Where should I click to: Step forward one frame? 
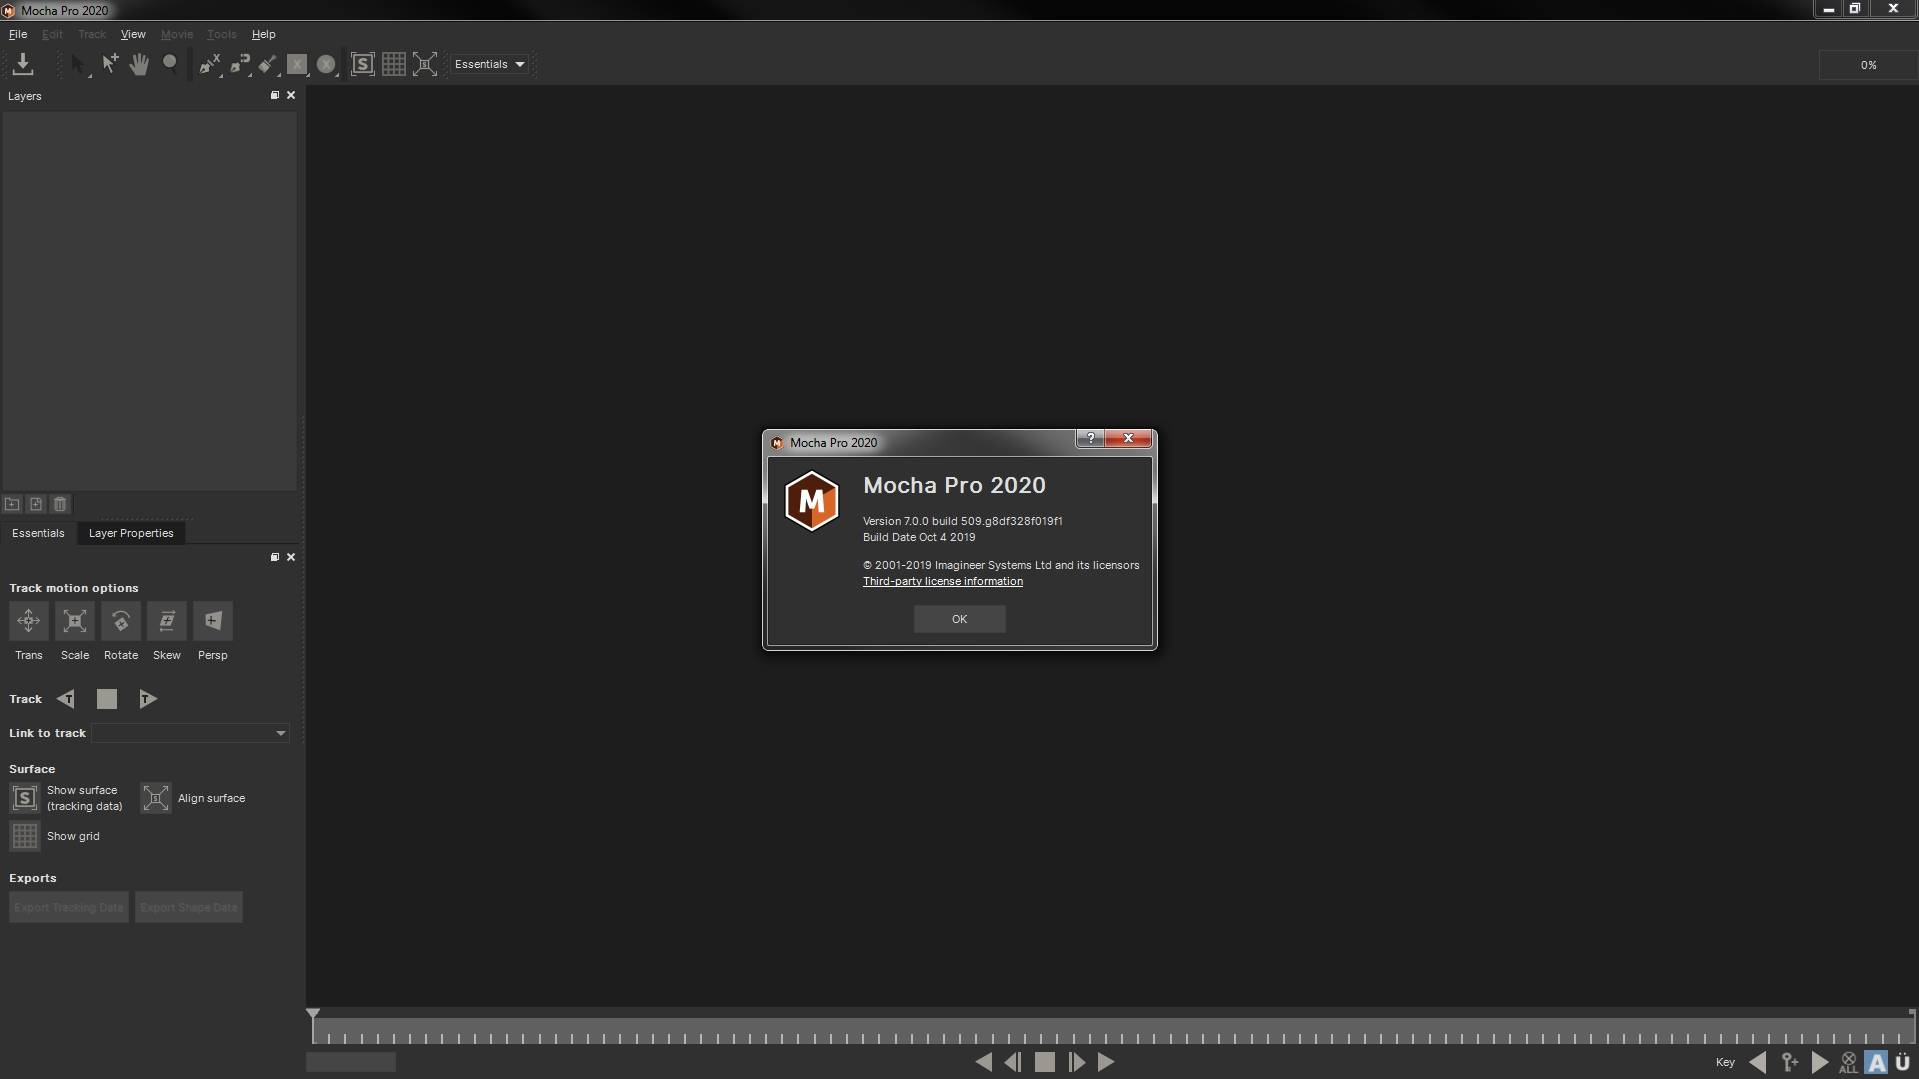tap(1076, 1062)
